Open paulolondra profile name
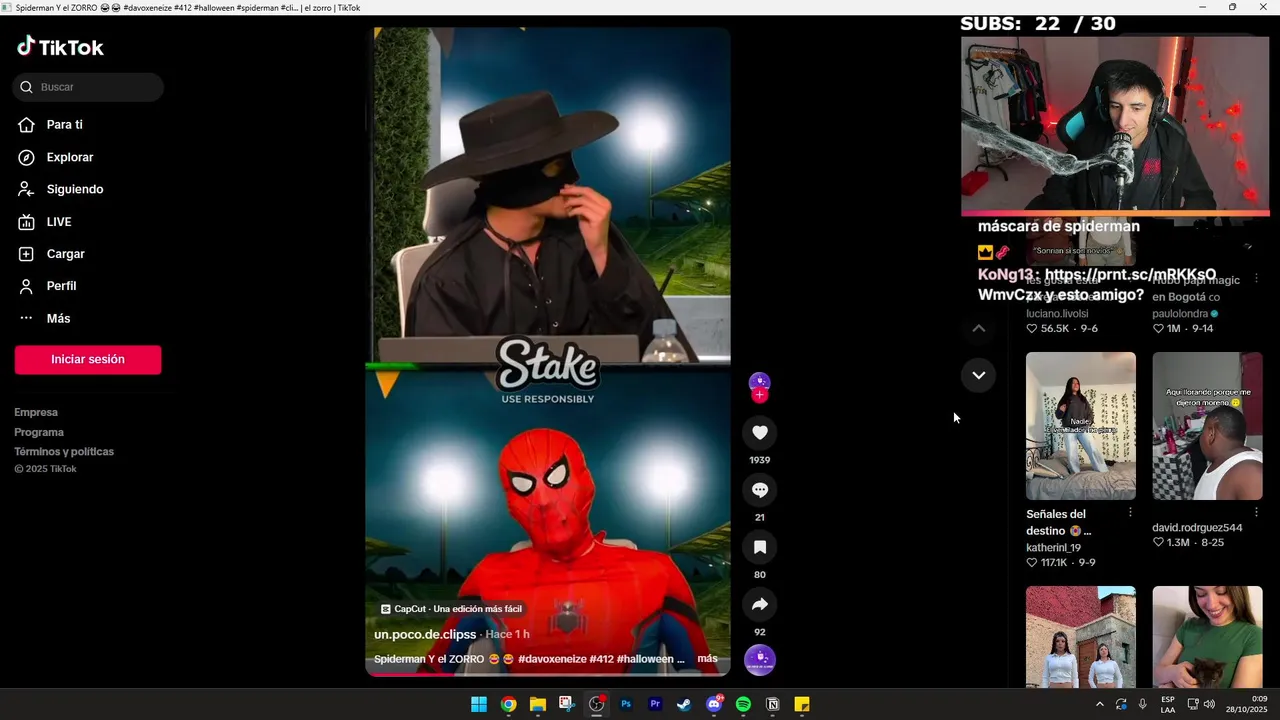1280x720 pixels. point(1181,314)
